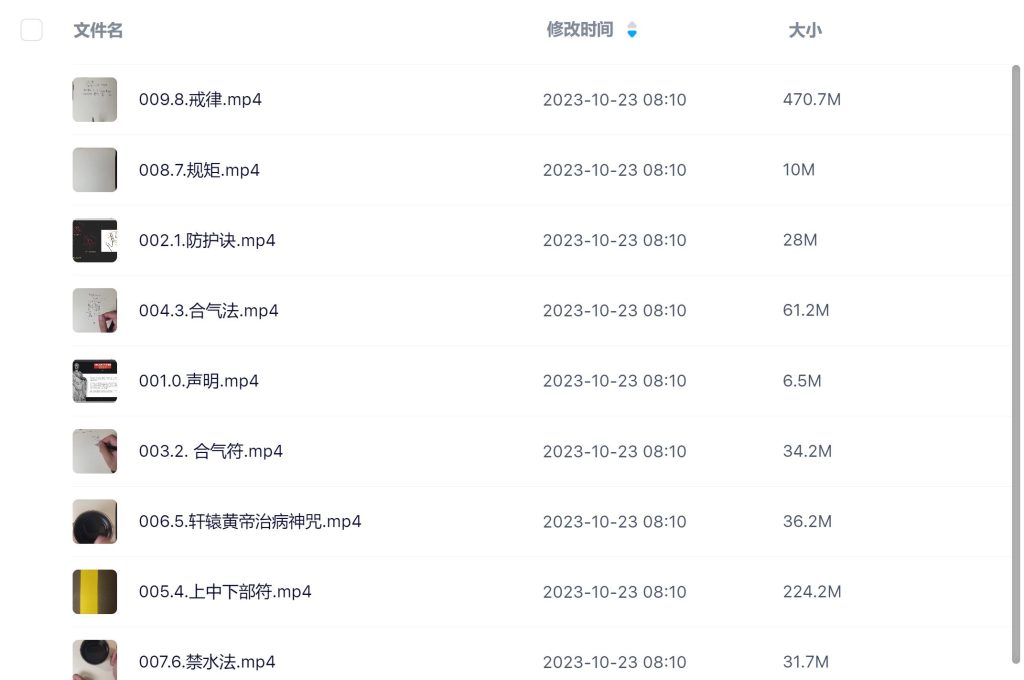Tick the select-all checkbox
1024x680 pixels.
click(32, 30)
